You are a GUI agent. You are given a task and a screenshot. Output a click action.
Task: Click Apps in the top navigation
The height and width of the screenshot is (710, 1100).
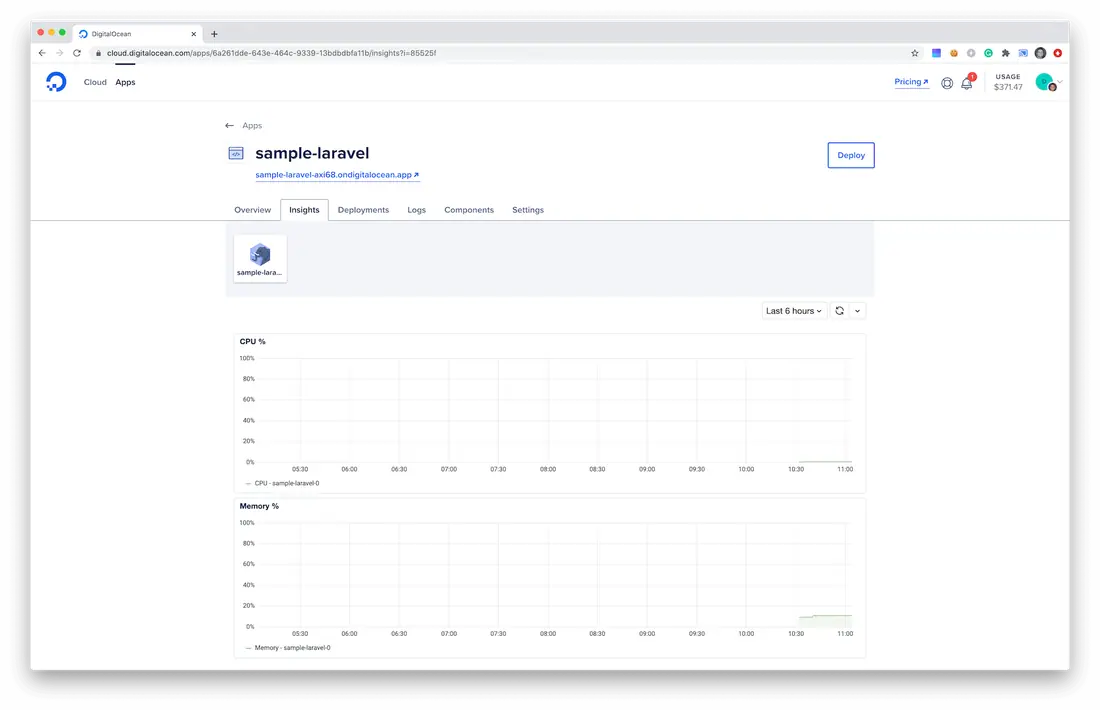click(126, 82)
